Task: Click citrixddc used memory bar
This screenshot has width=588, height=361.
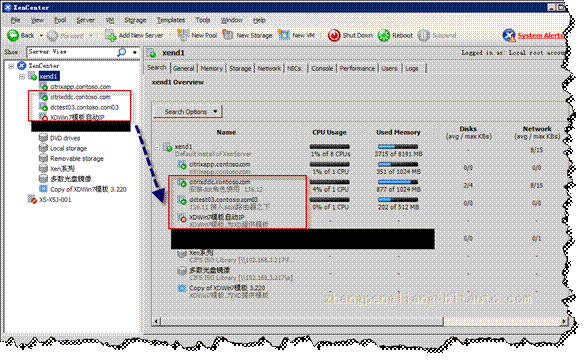Action: [x=398, y=182]
